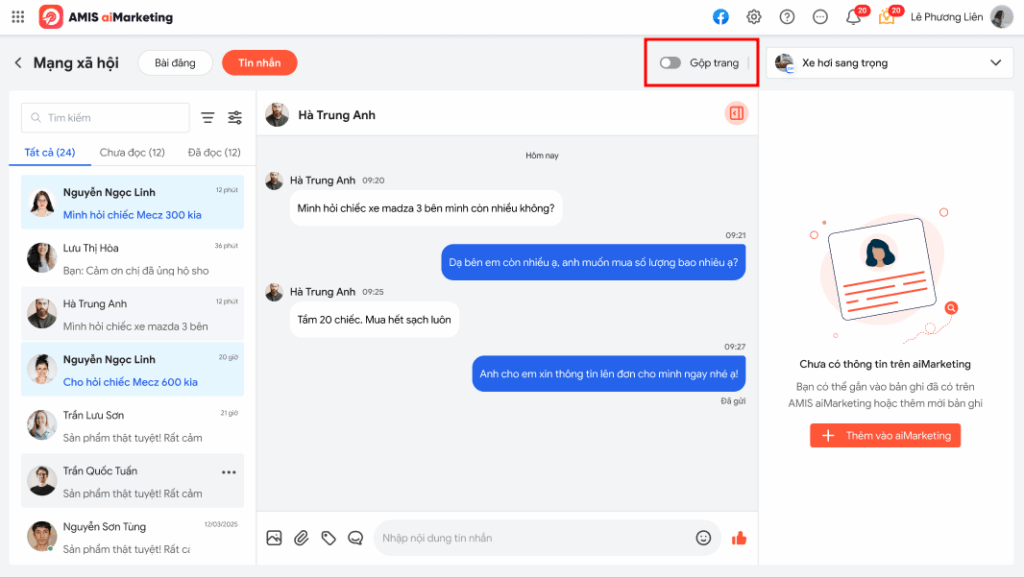The image size is (1024, 578).
Task: Click the message input field
Action: (530, 538)
